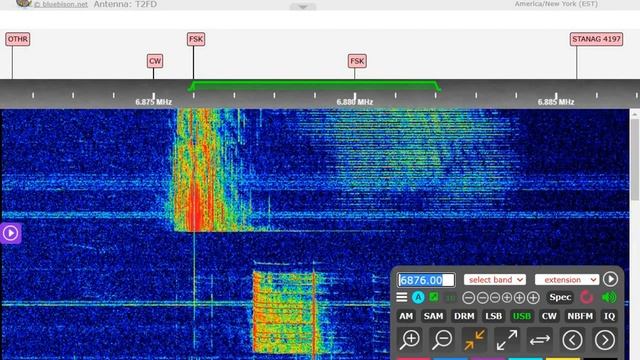Viewport: 640px width, 360px height.
Task: Select SAM demodulation mode
Action: click(433, 316)
